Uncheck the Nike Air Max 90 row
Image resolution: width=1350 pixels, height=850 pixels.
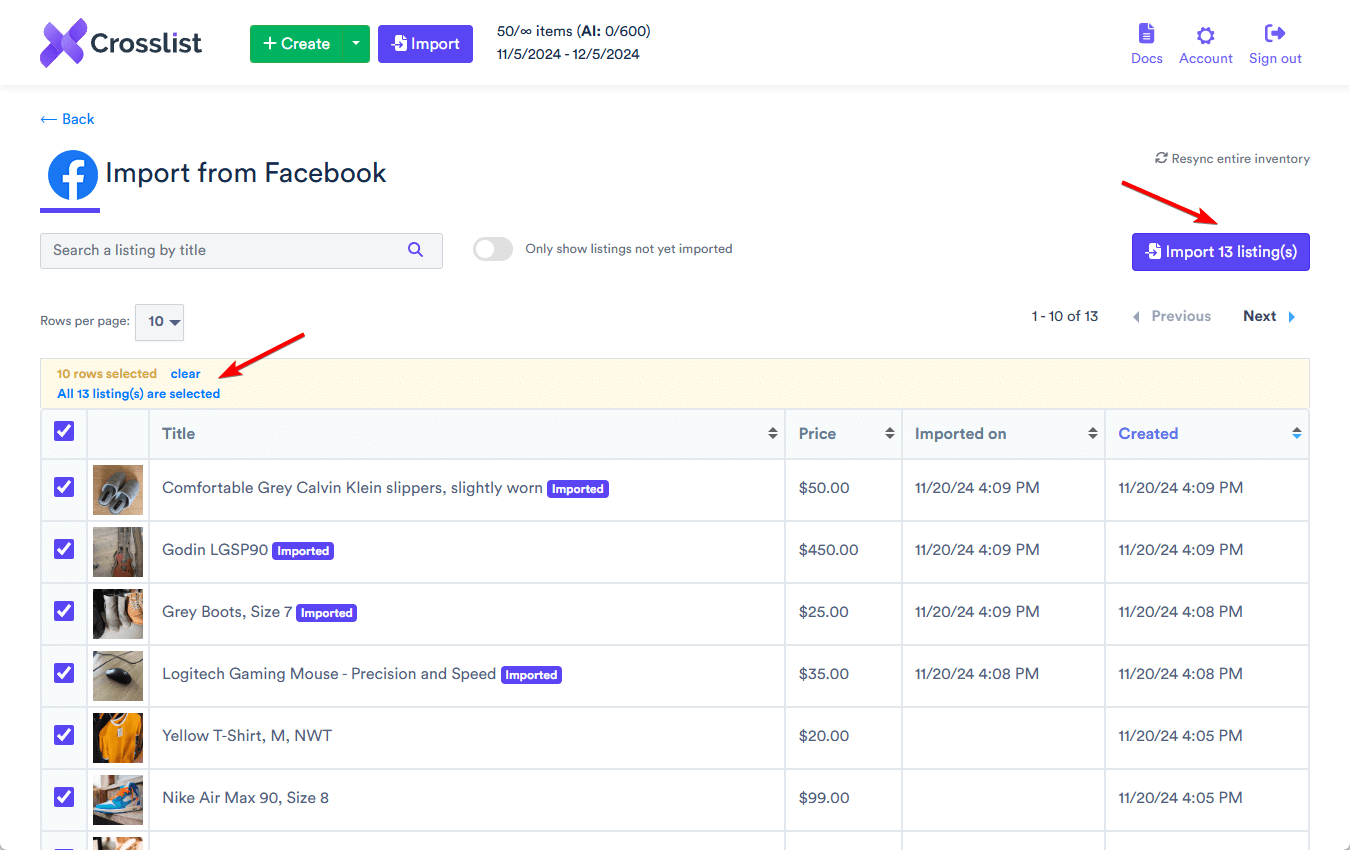[x=64, y=797]
